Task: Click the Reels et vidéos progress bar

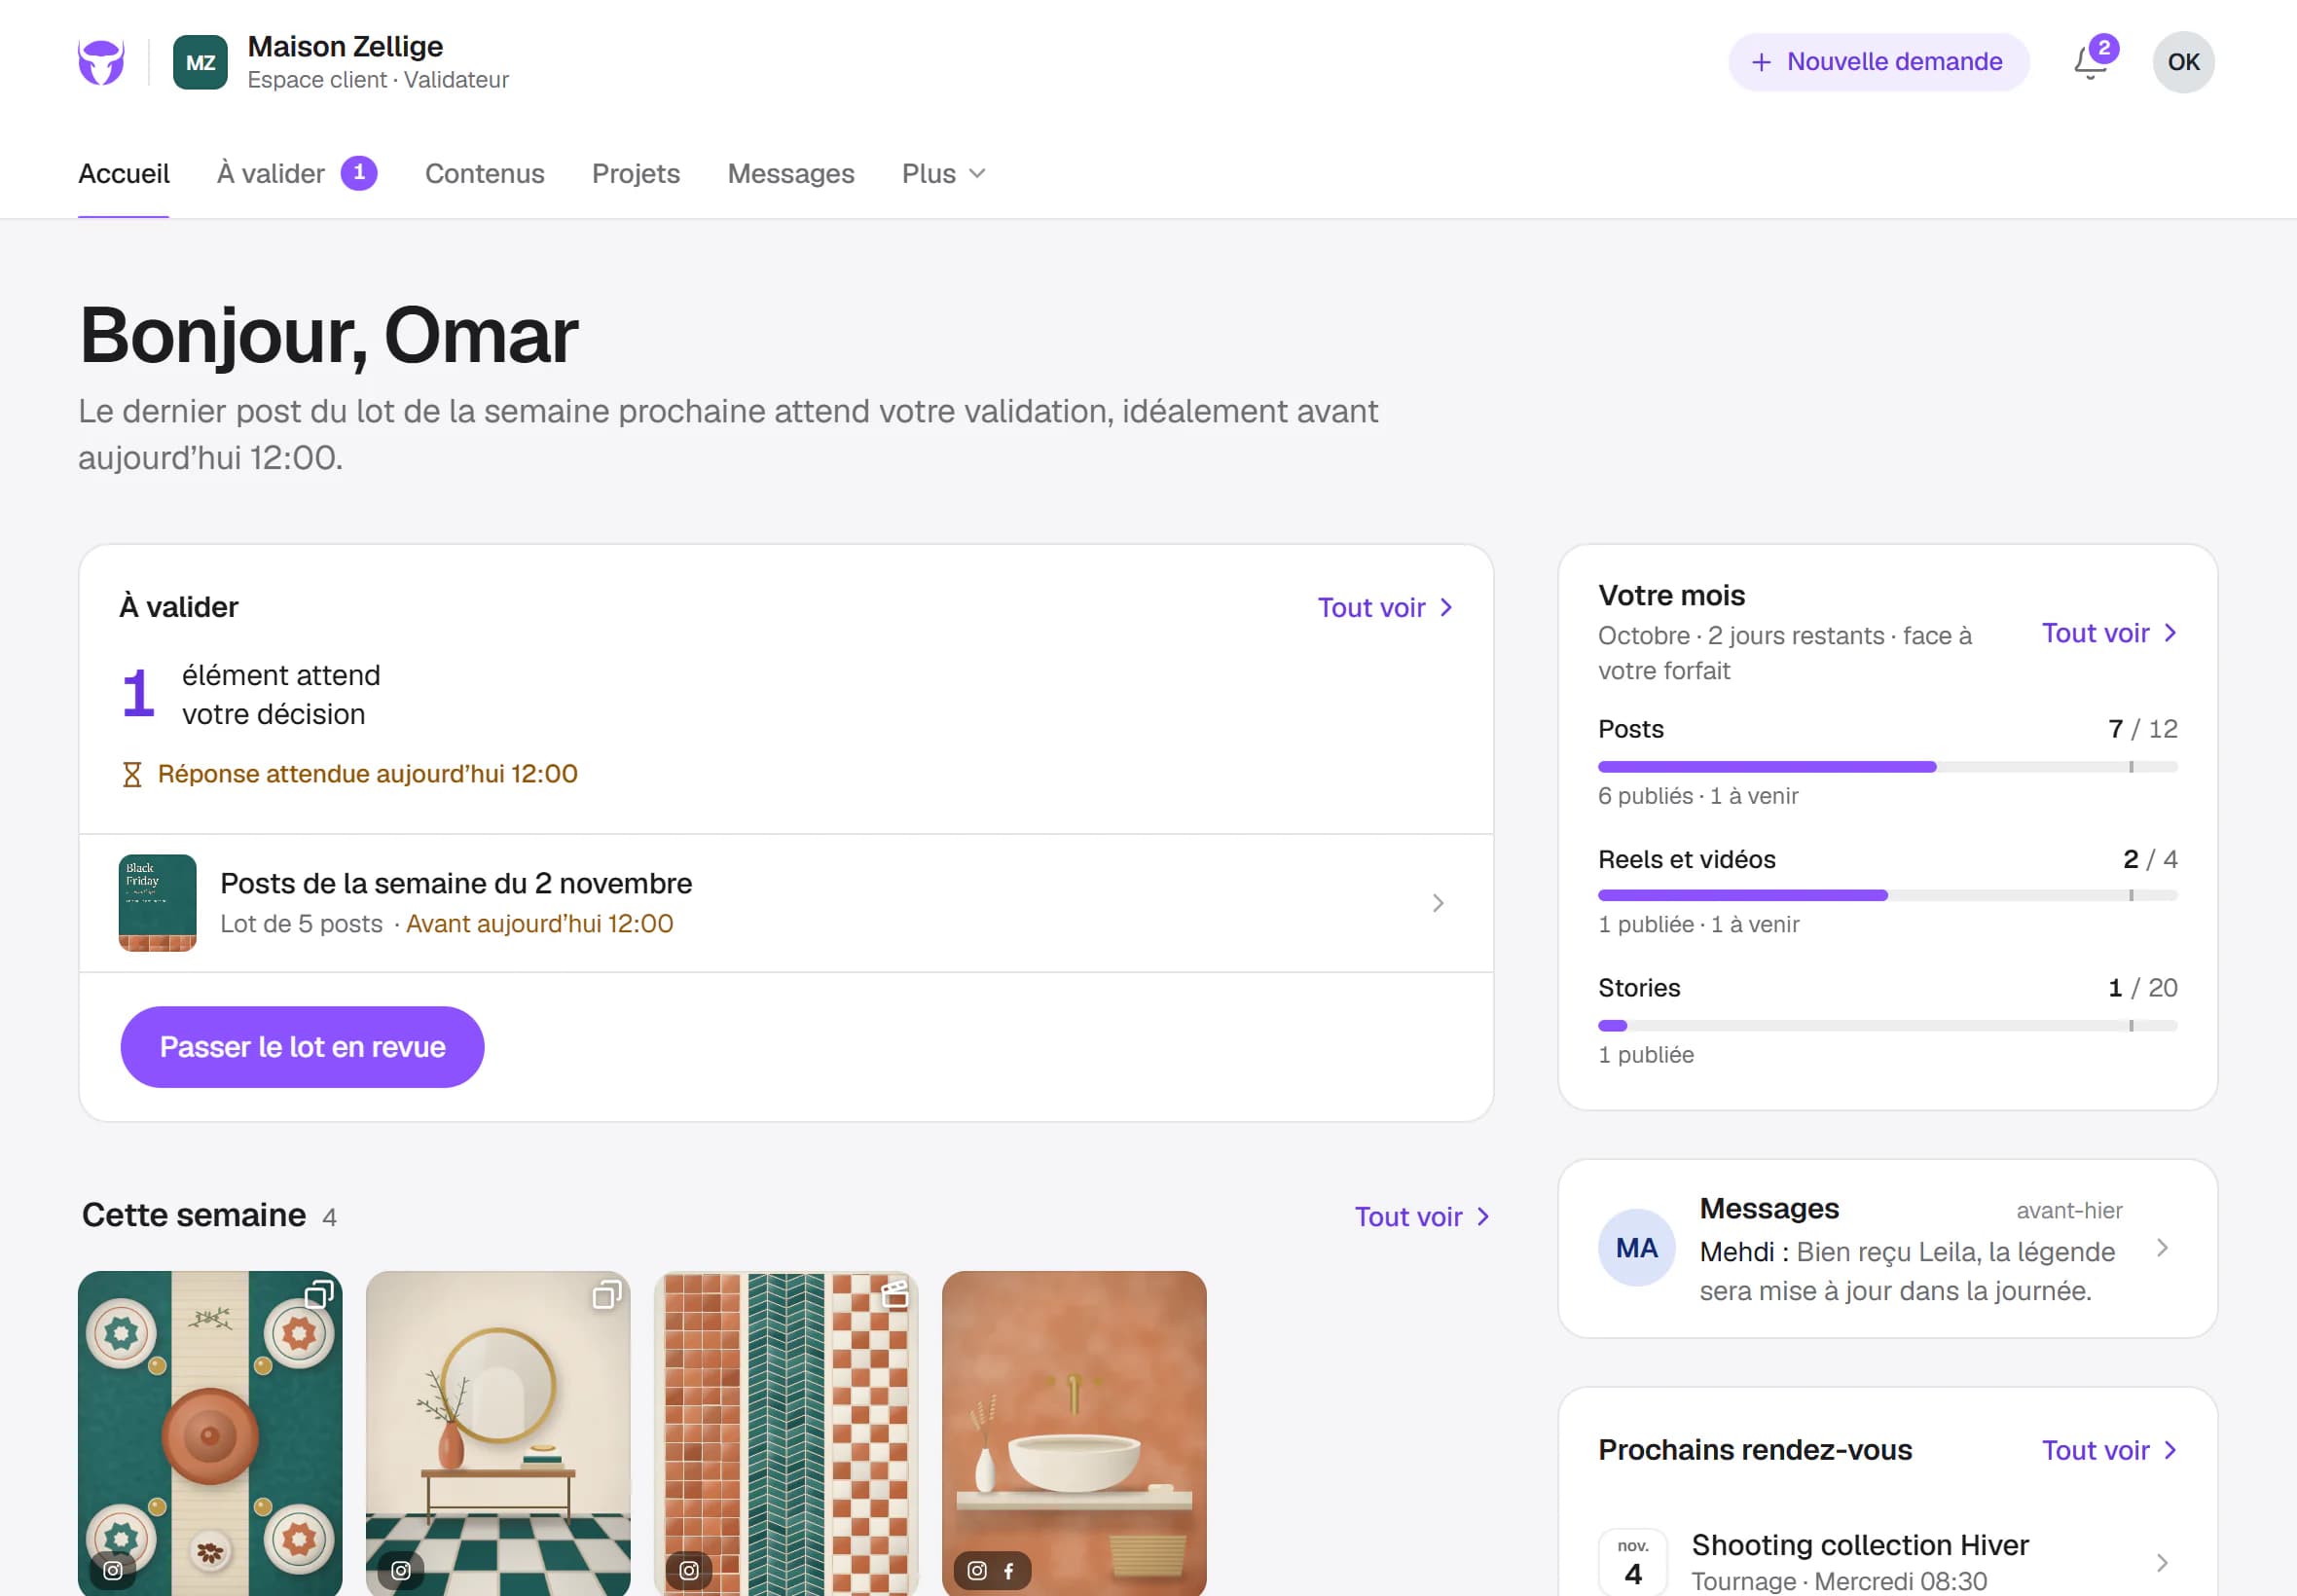Action: 1887,895
